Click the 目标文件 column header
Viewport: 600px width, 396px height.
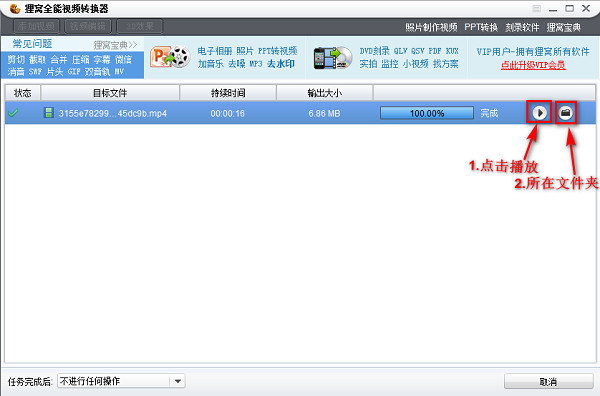(x=110, y=93)
